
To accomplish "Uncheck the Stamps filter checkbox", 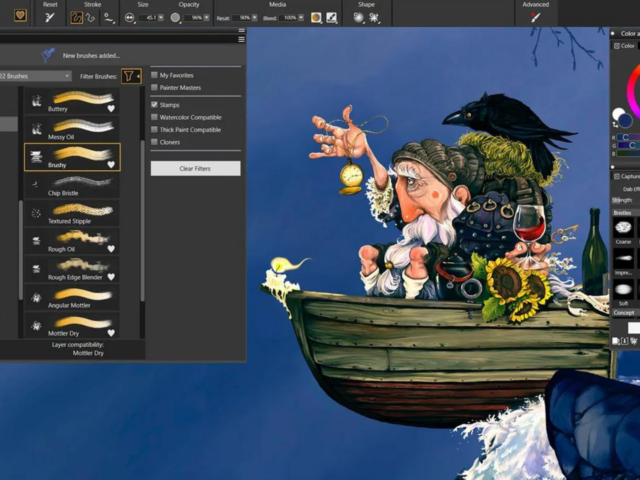I will (x=154, y=103).
